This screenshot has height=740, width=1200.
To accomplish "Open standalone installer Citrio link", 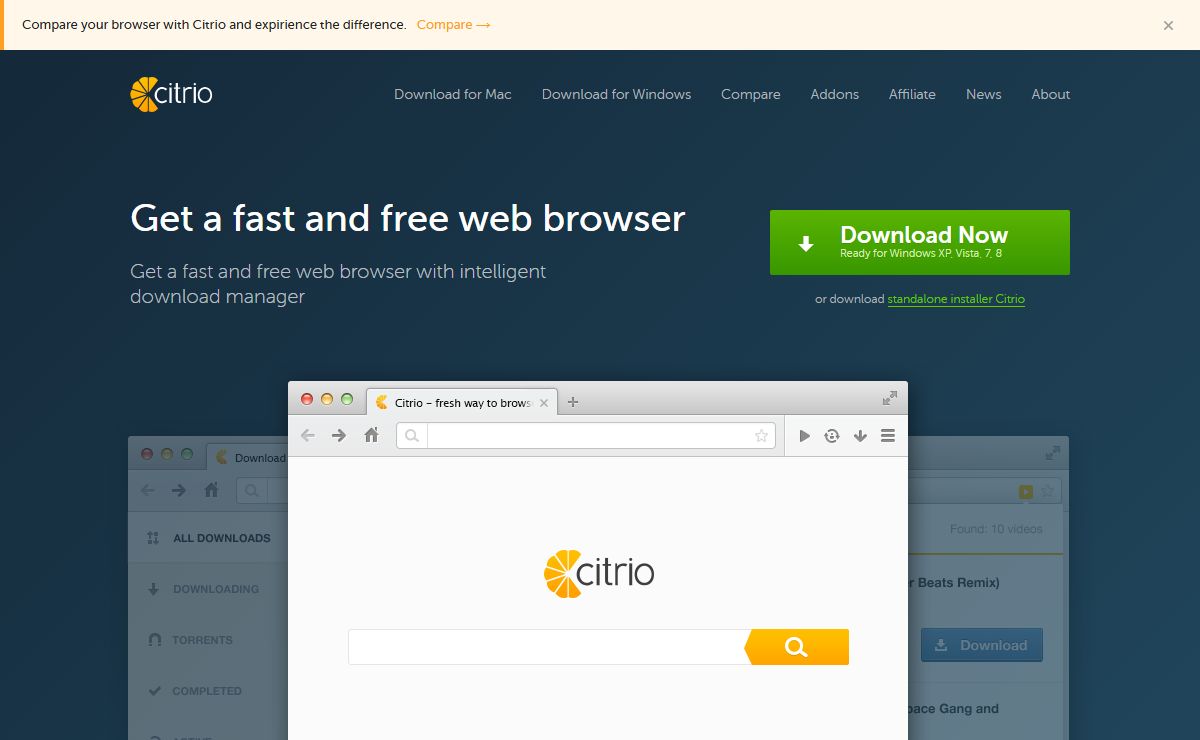I will [956, 299].
